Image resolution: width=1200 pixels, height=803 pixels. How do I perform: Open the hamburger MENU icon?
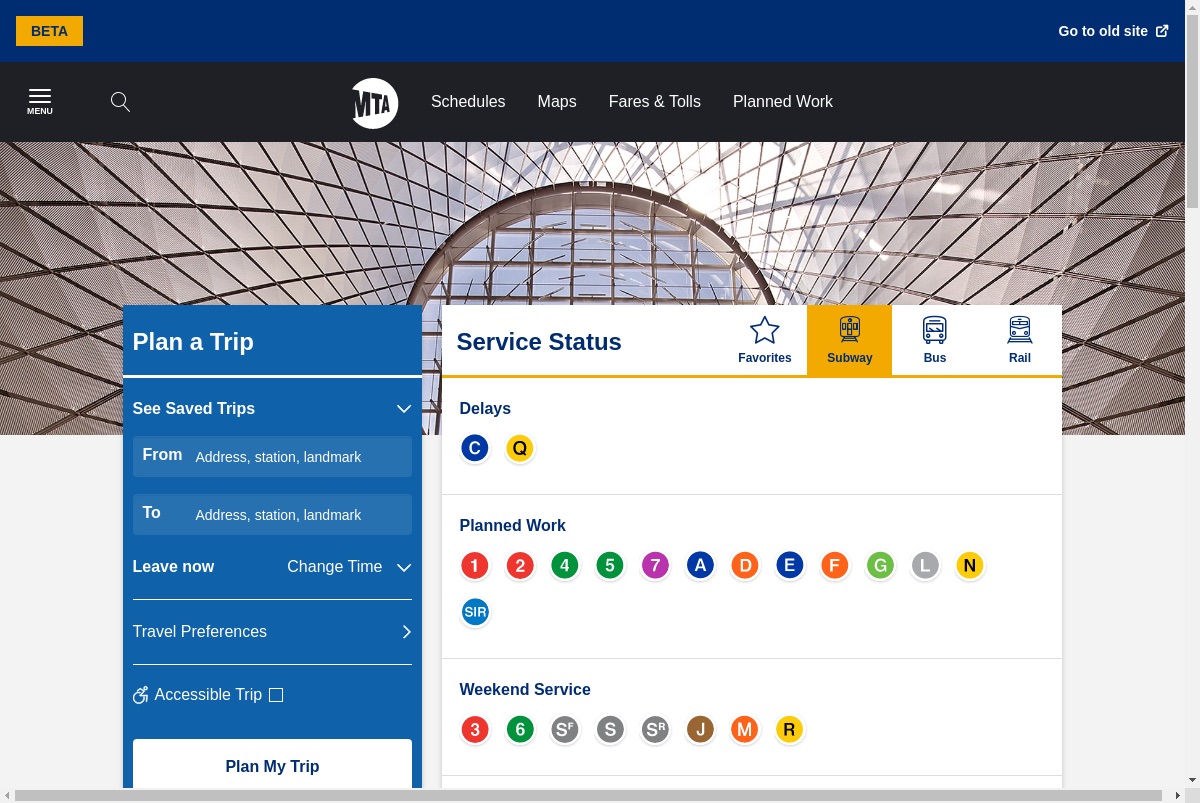(40, 101)
